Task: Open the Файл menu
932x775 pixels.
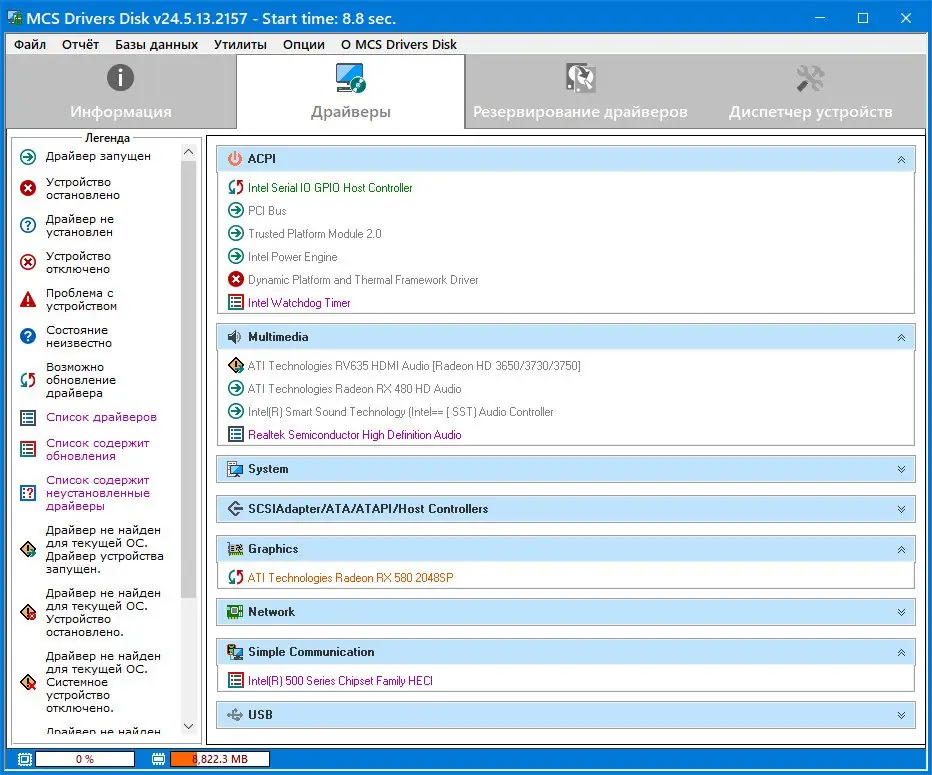Action: [x=30, y=45]
